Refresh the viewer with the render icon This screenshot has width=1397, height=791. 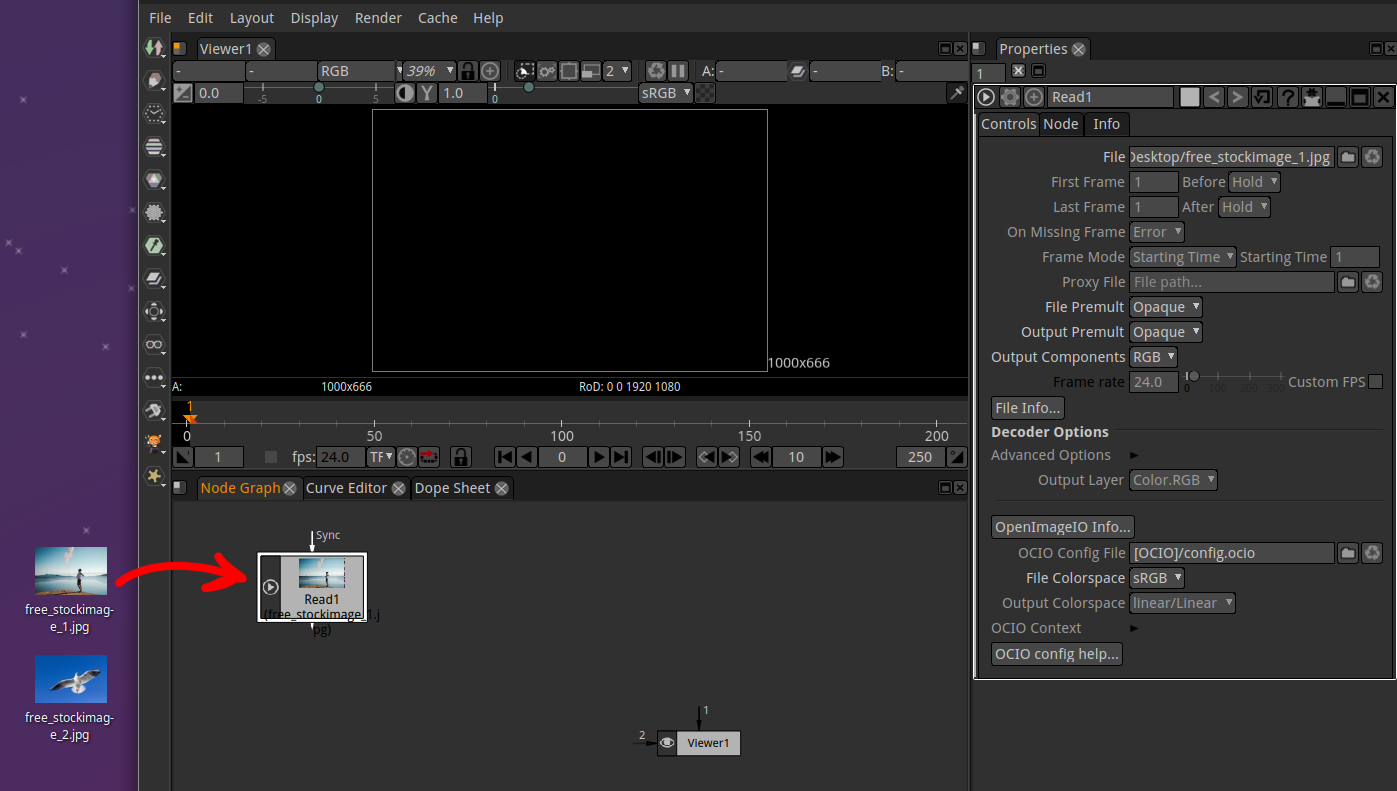point(655,70)
